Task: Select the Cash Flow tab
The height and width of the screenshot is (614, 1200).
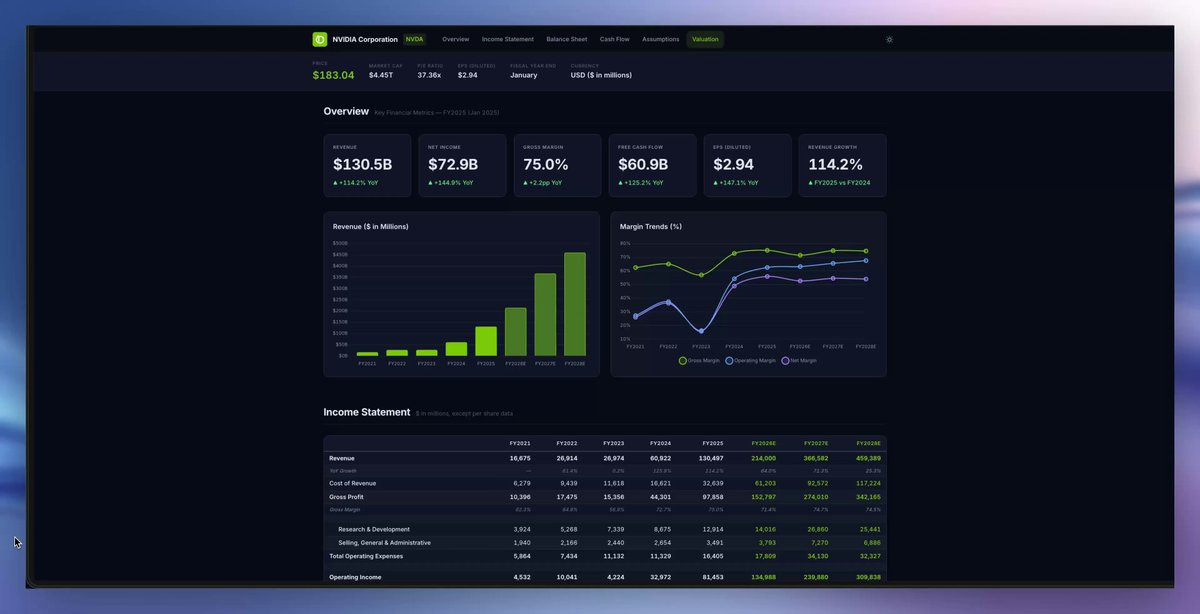Action: point(615,39)
